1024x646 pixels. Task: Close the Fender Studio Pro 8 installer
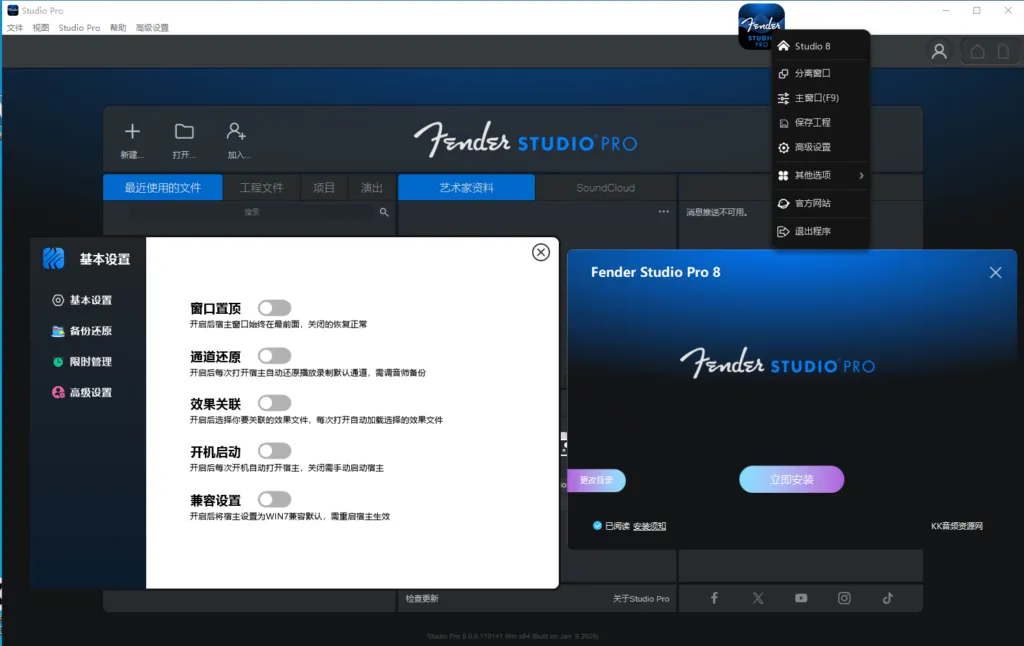click(x=995, y=272)
